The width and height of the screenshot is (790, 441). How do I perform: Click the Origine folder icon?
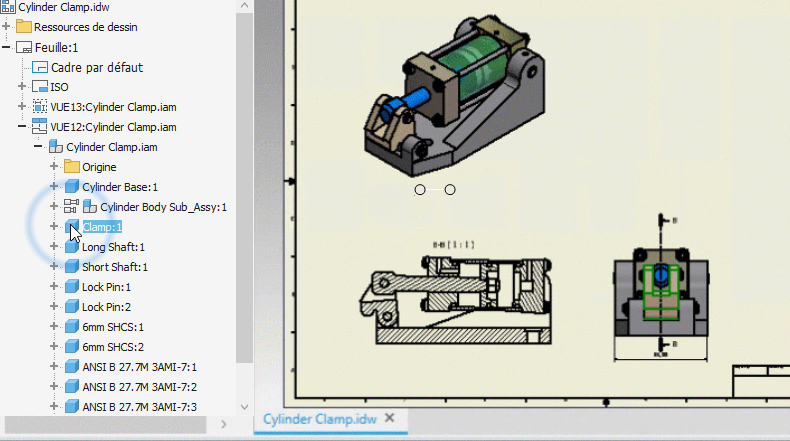(x=72, y=167)
